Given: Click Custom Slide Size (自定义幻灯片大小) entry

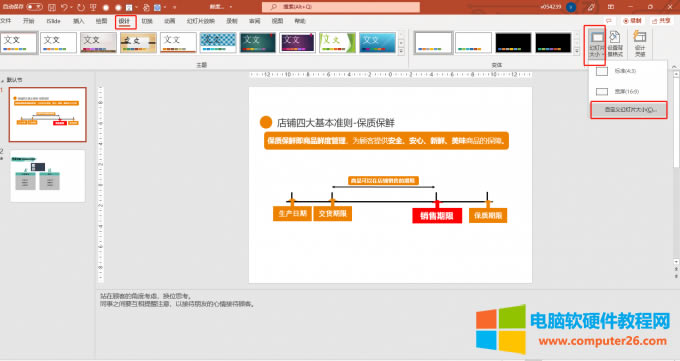Looking at the screenshot, I should 629,110.
